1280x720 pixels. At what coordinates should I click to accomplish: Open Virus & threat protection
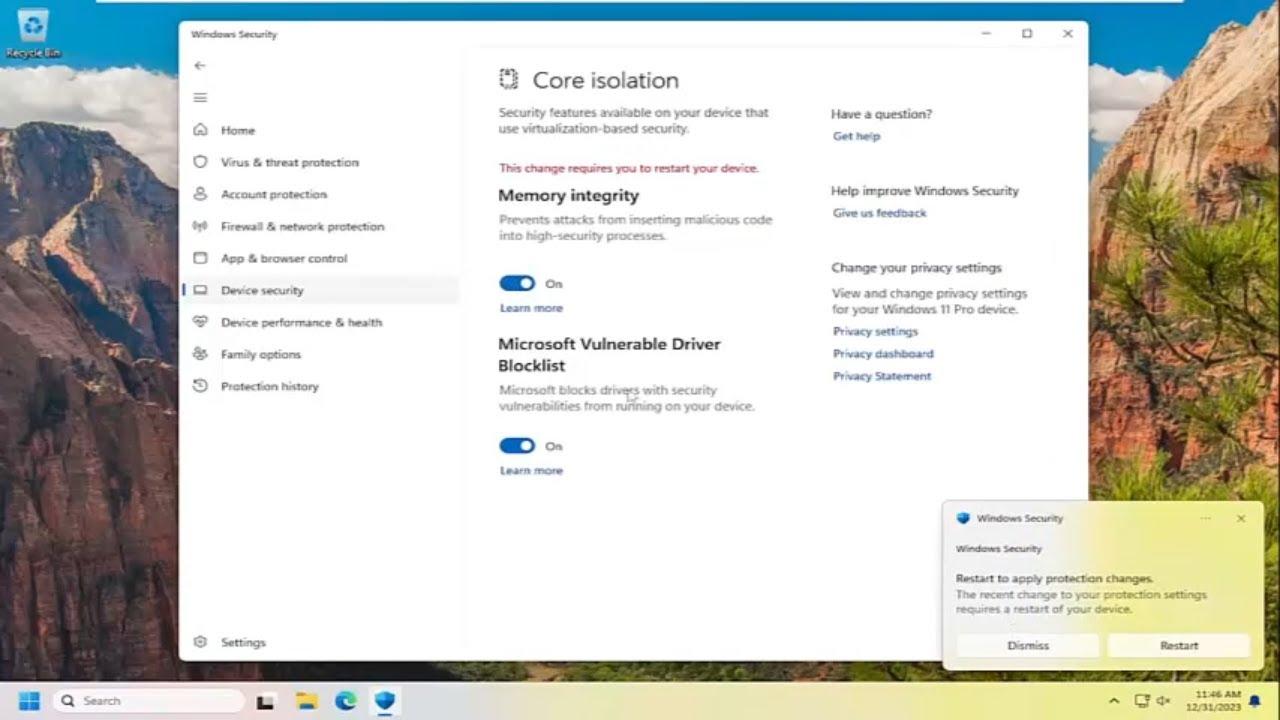[x=201, y=162]
